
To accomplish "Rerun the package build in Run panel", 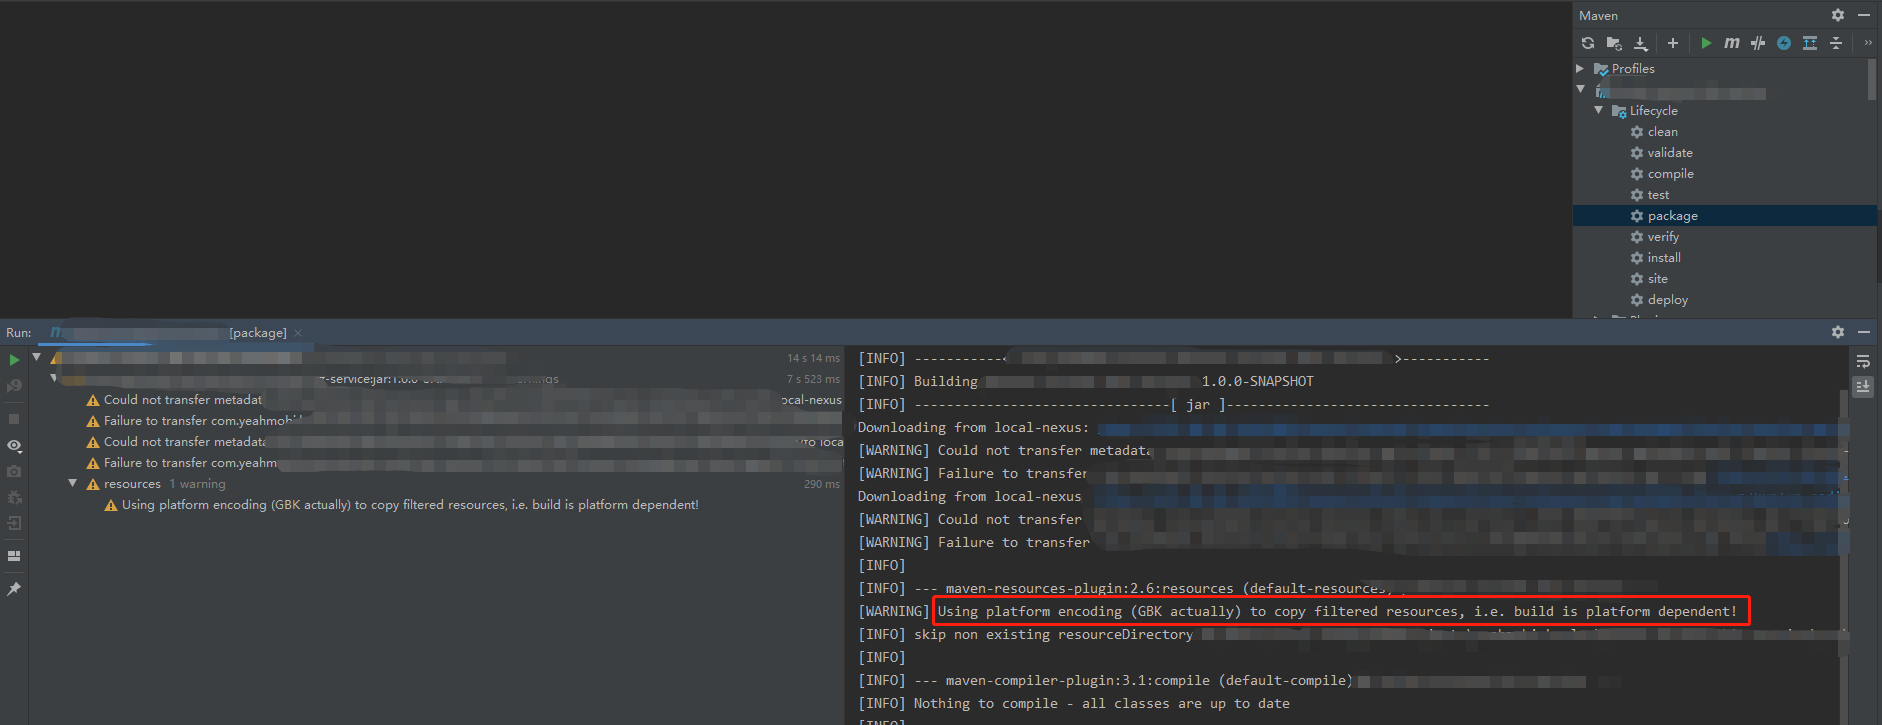I will click(x=14, y=360).
